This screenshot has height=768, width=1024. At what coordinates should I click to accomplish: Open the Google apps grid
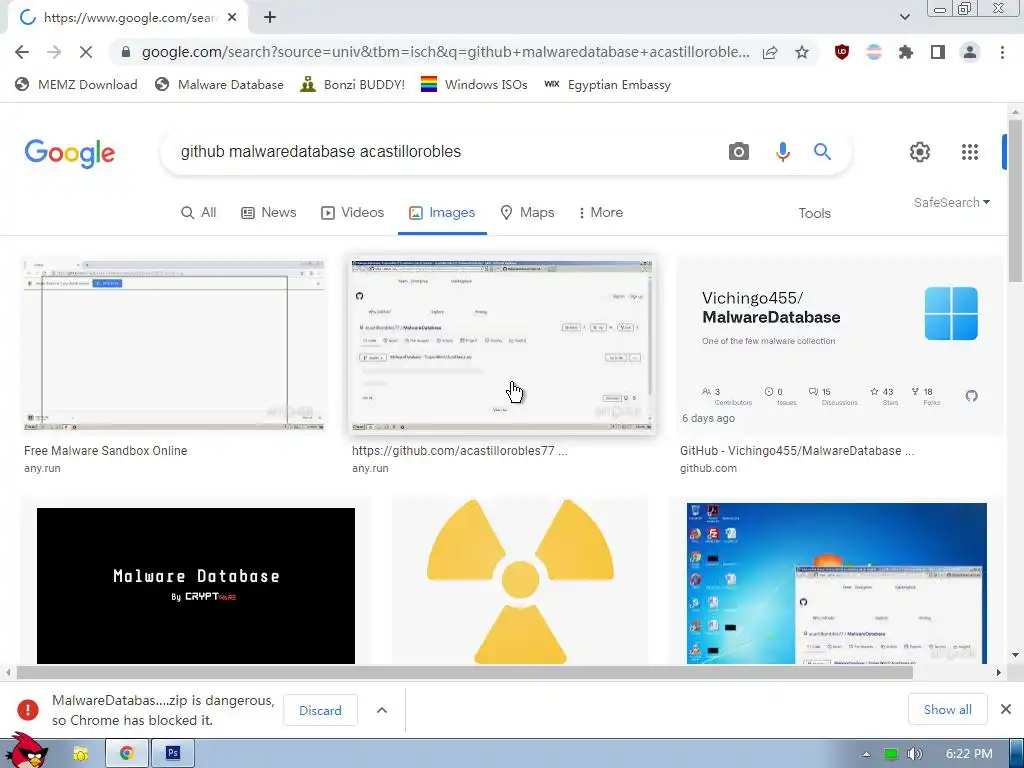970,152
